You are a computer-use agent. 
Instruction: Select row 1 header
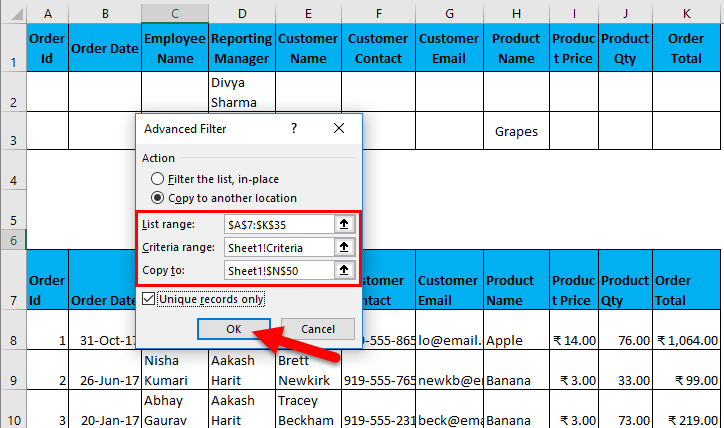click(13, 48)
